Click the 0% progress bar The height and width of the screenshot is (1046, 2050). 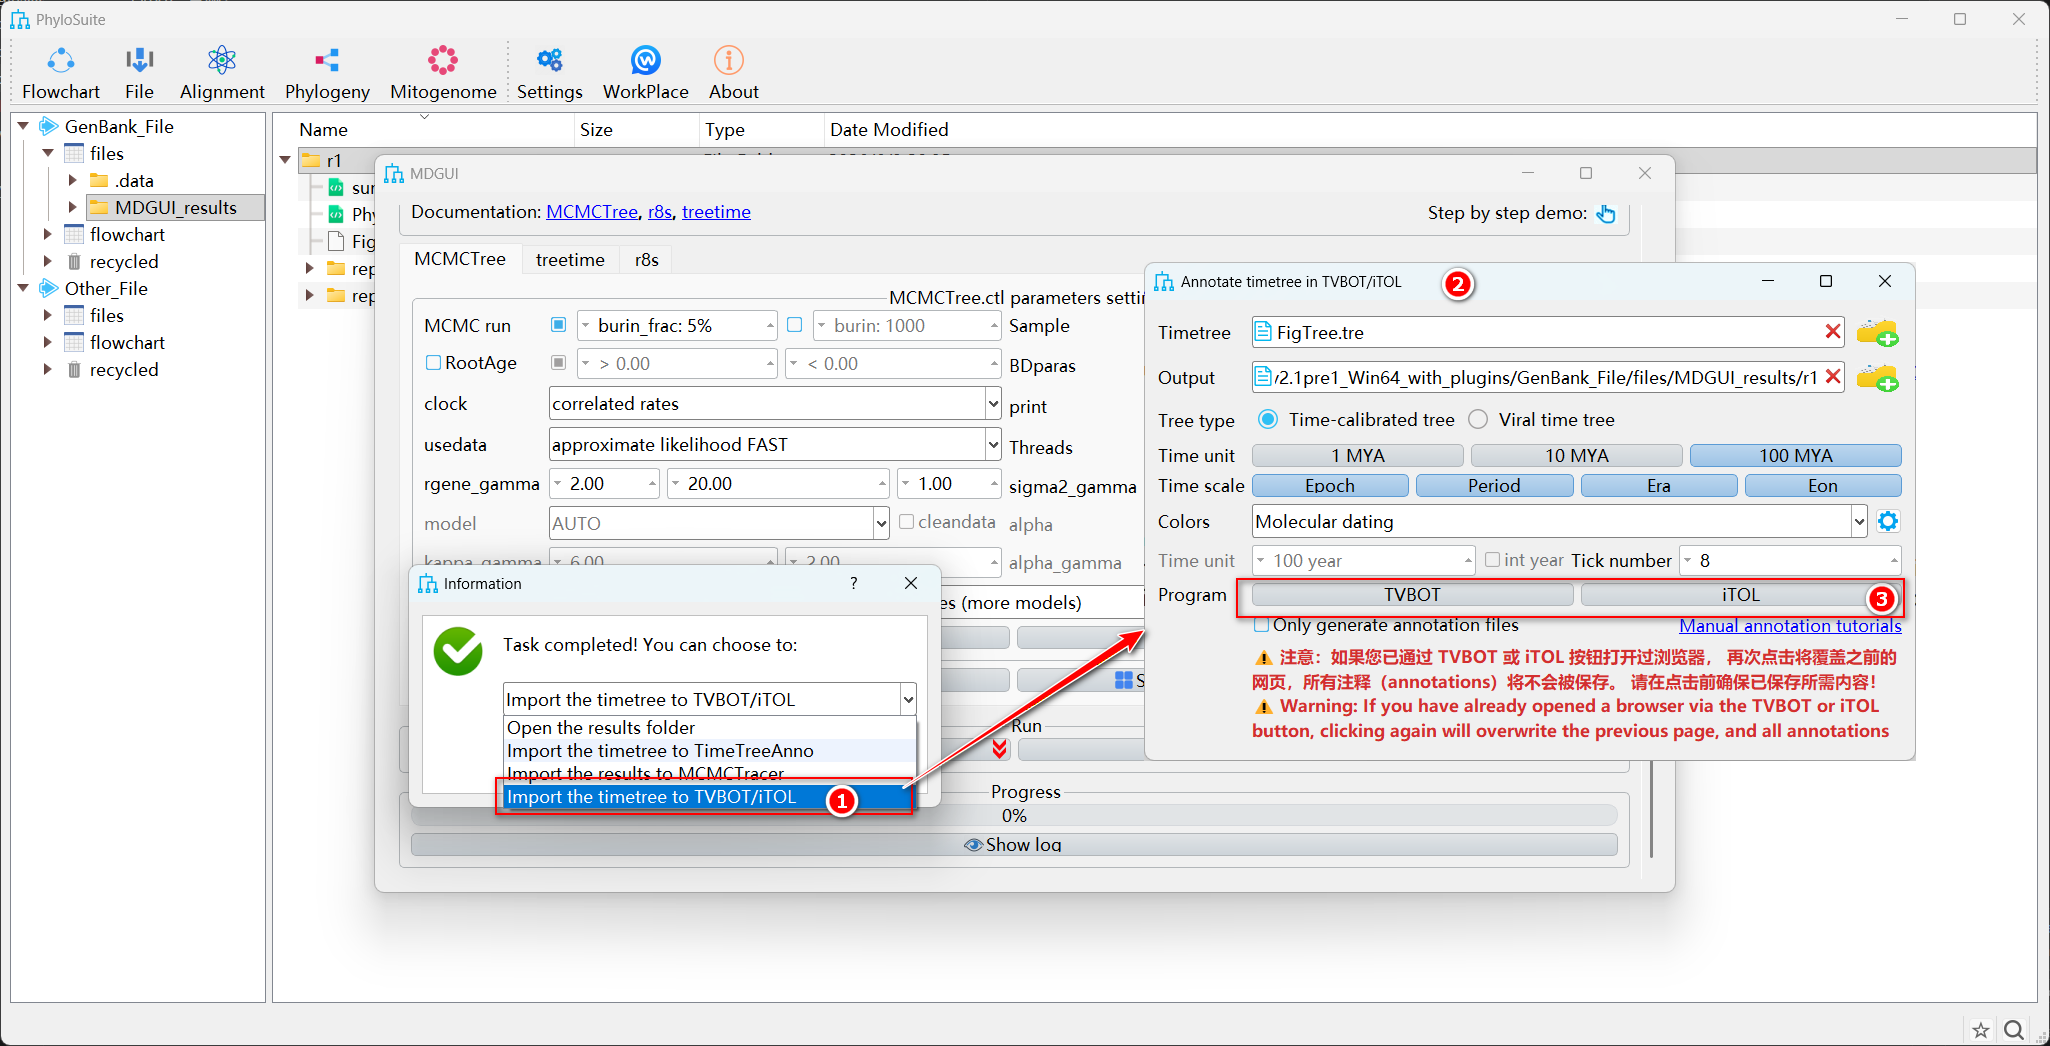pos(1014,816)
